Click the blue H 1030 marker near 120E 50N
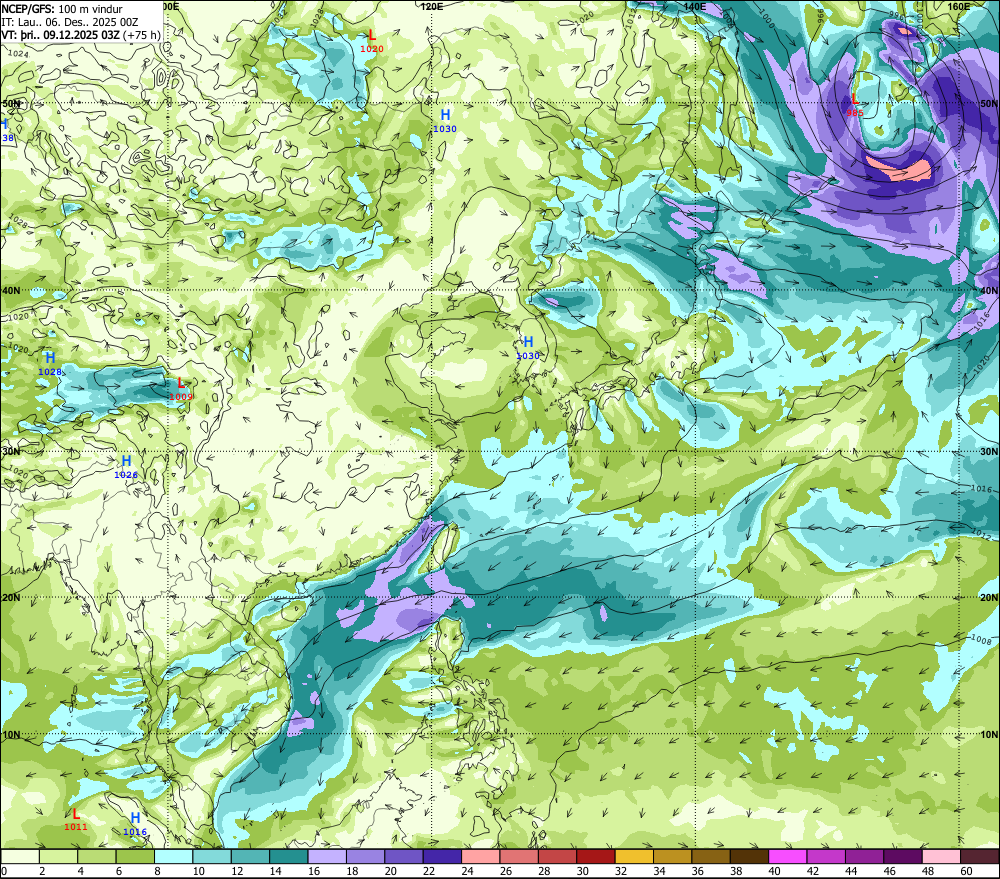The width and height of the screenshot is (1000, 879). click(x=445, y=121)
